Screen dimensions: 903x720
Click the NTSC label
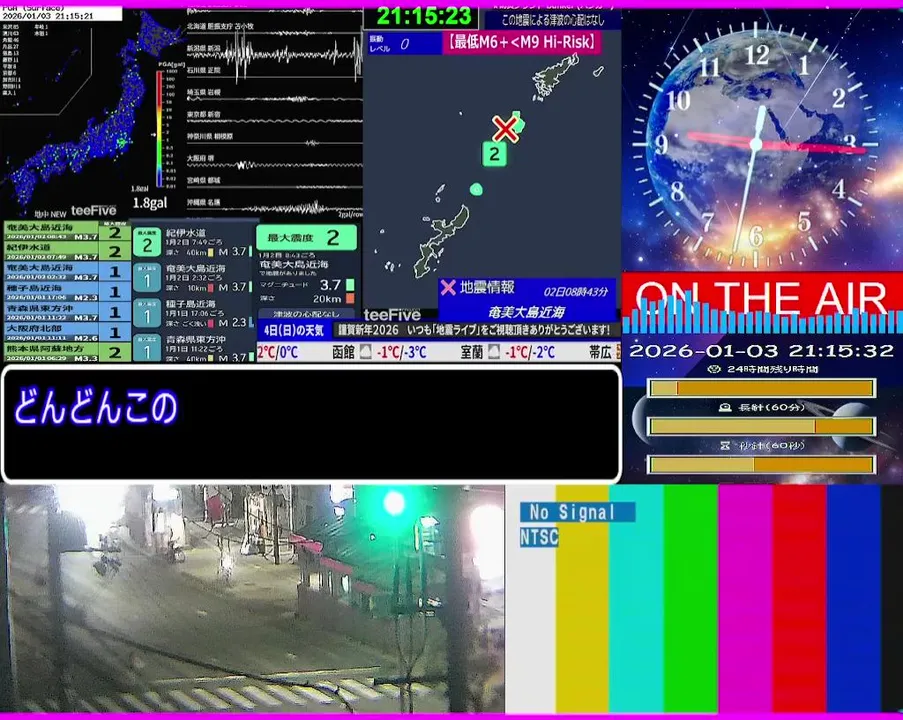(x=539, y=537)
